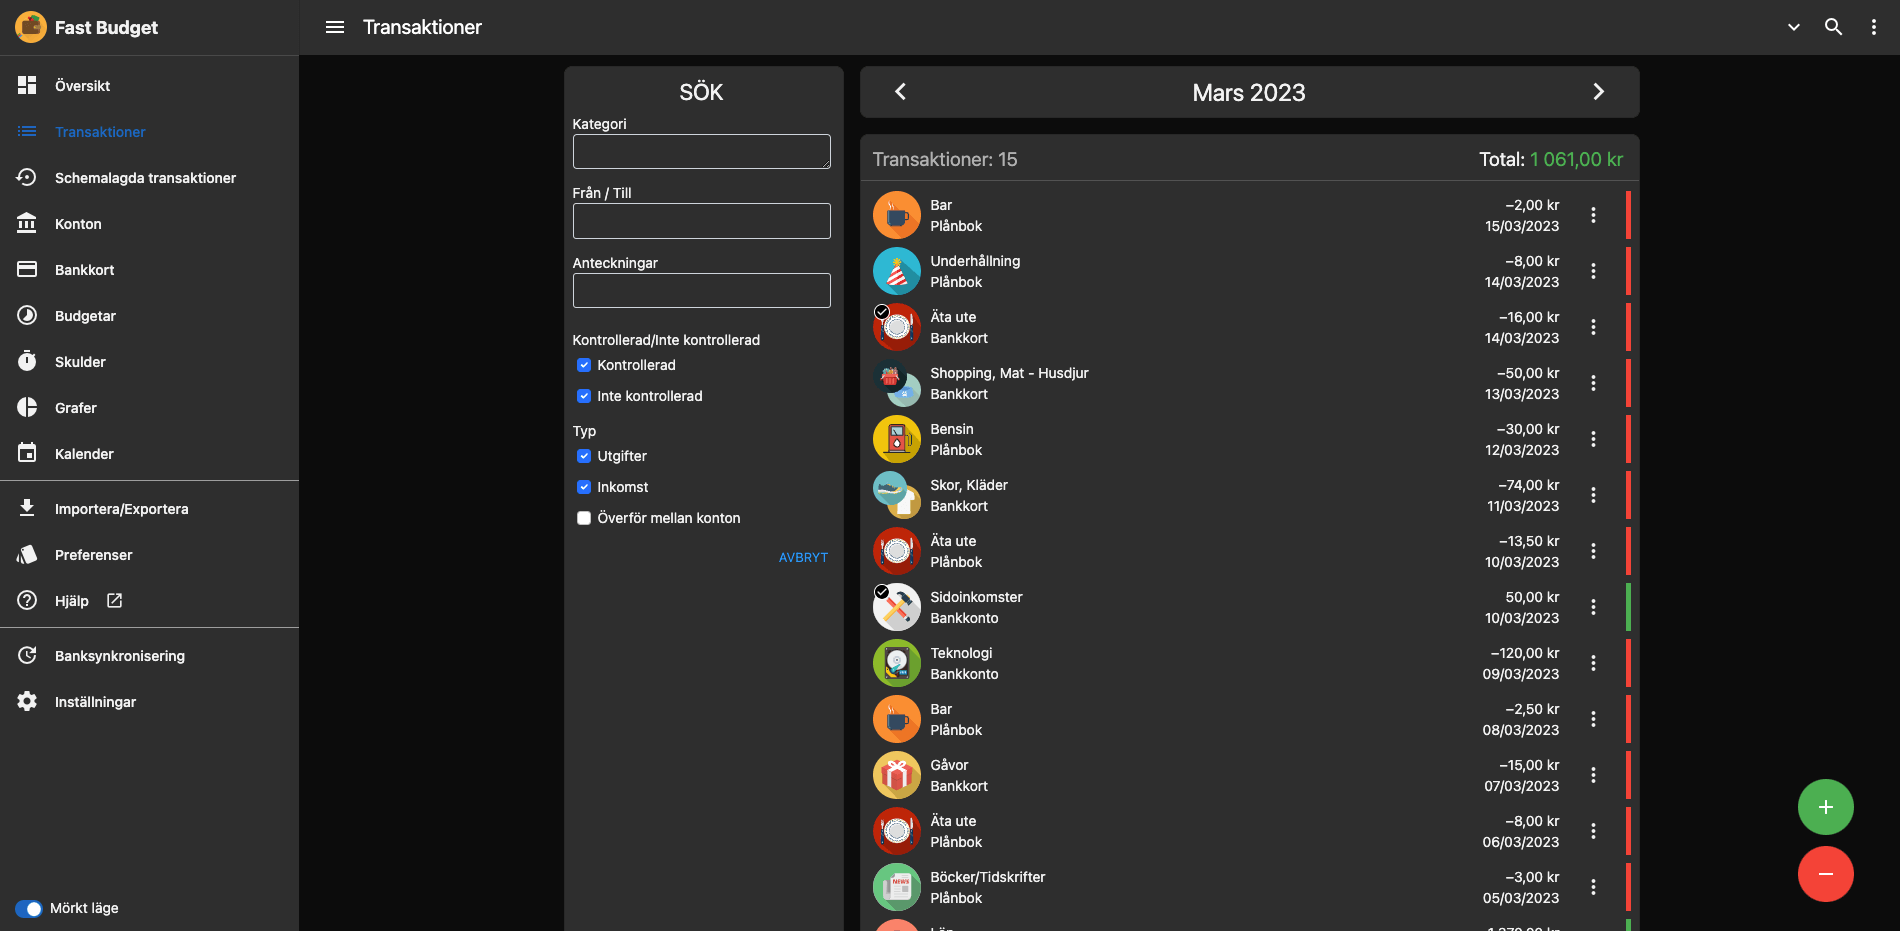
Task: Click the Bensin fuel pump category icon
Action: point(897,439)
